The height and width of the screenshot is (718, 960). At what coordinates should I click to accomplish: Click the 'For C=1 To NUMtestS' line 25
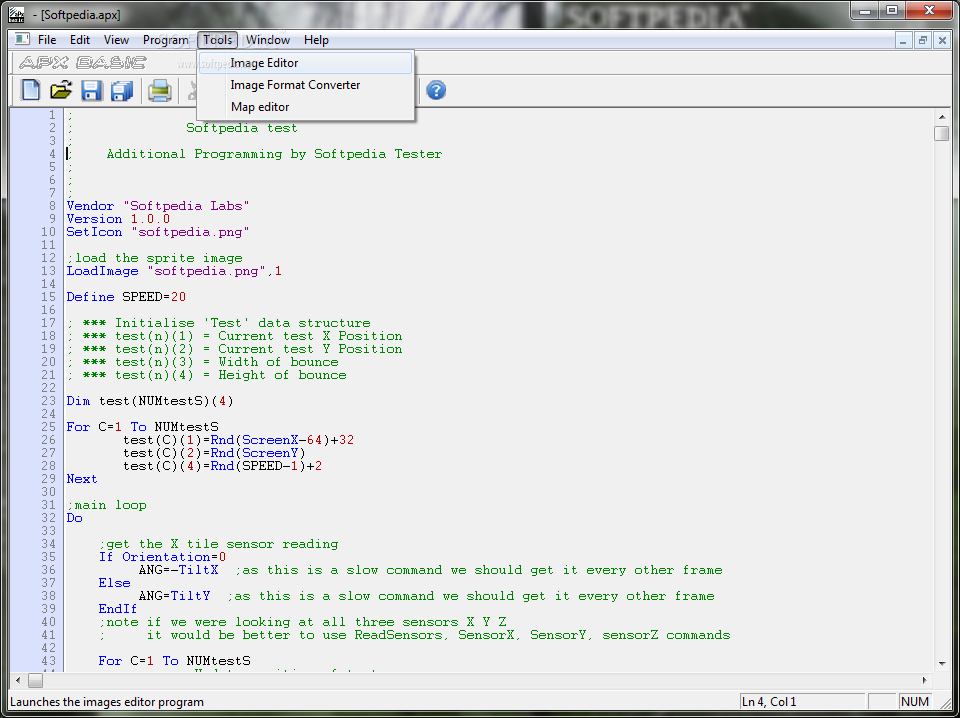142,427
